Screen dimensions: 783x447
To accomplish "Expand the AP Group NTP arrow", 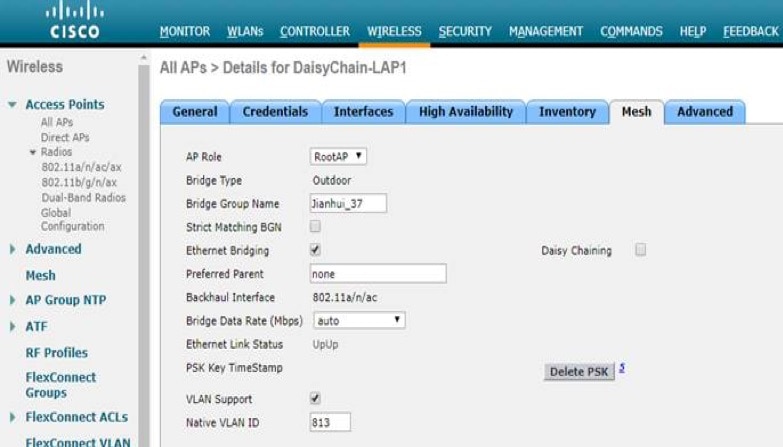I will click(x=12, y=300).
